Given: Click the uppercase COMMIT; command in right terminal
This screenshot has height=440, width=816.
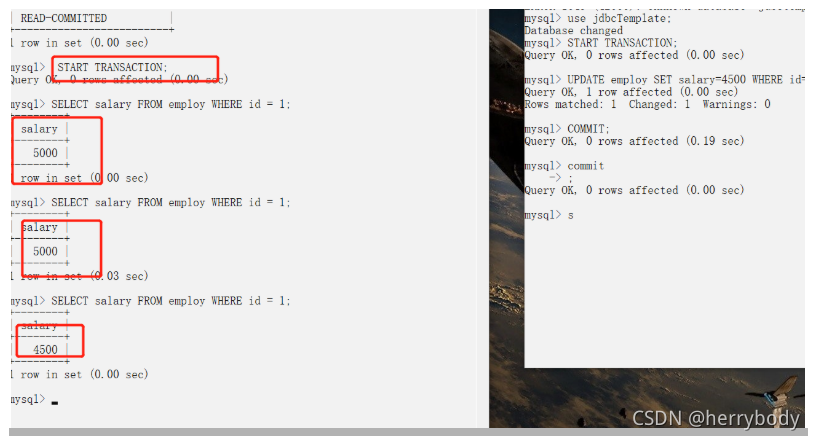Looking at the screenshot, I should [x=588, y=129].
